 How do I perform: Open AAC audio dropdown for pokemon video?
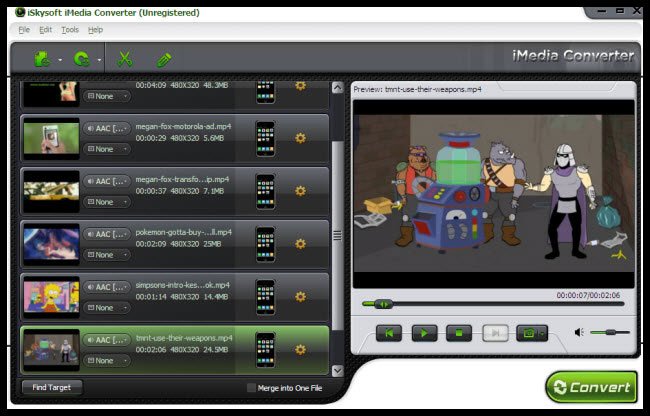[x=107, y=234]
